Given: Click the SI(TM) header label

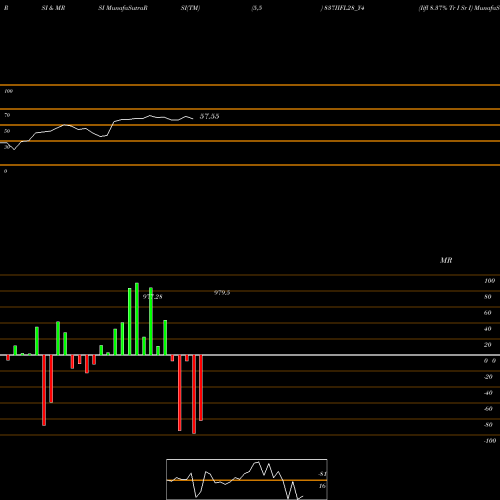Looking at the screenshot, I should tap(190, 8).
